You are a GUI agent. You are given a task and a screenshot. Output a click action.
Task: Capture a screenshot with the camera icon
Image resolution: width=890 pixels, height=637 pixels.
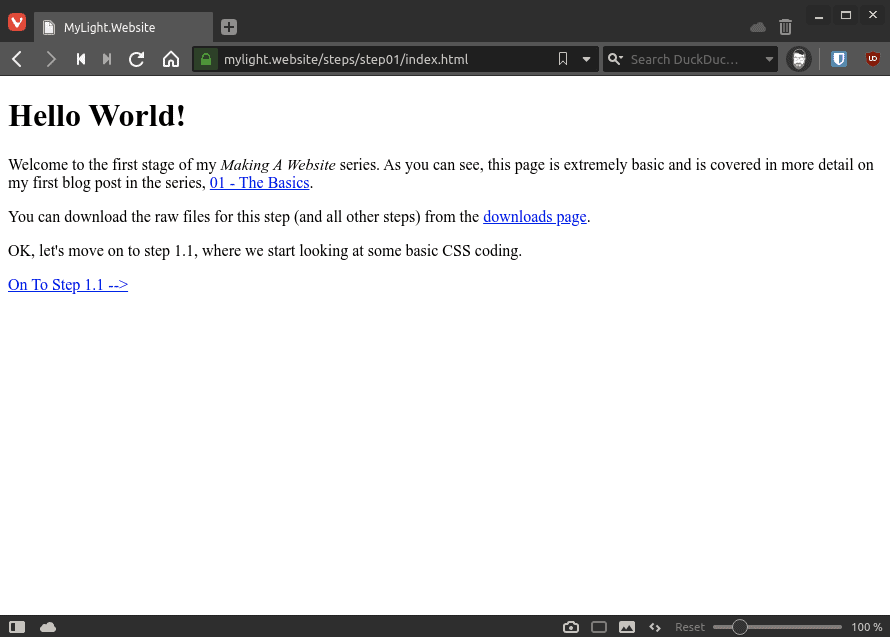570,627
